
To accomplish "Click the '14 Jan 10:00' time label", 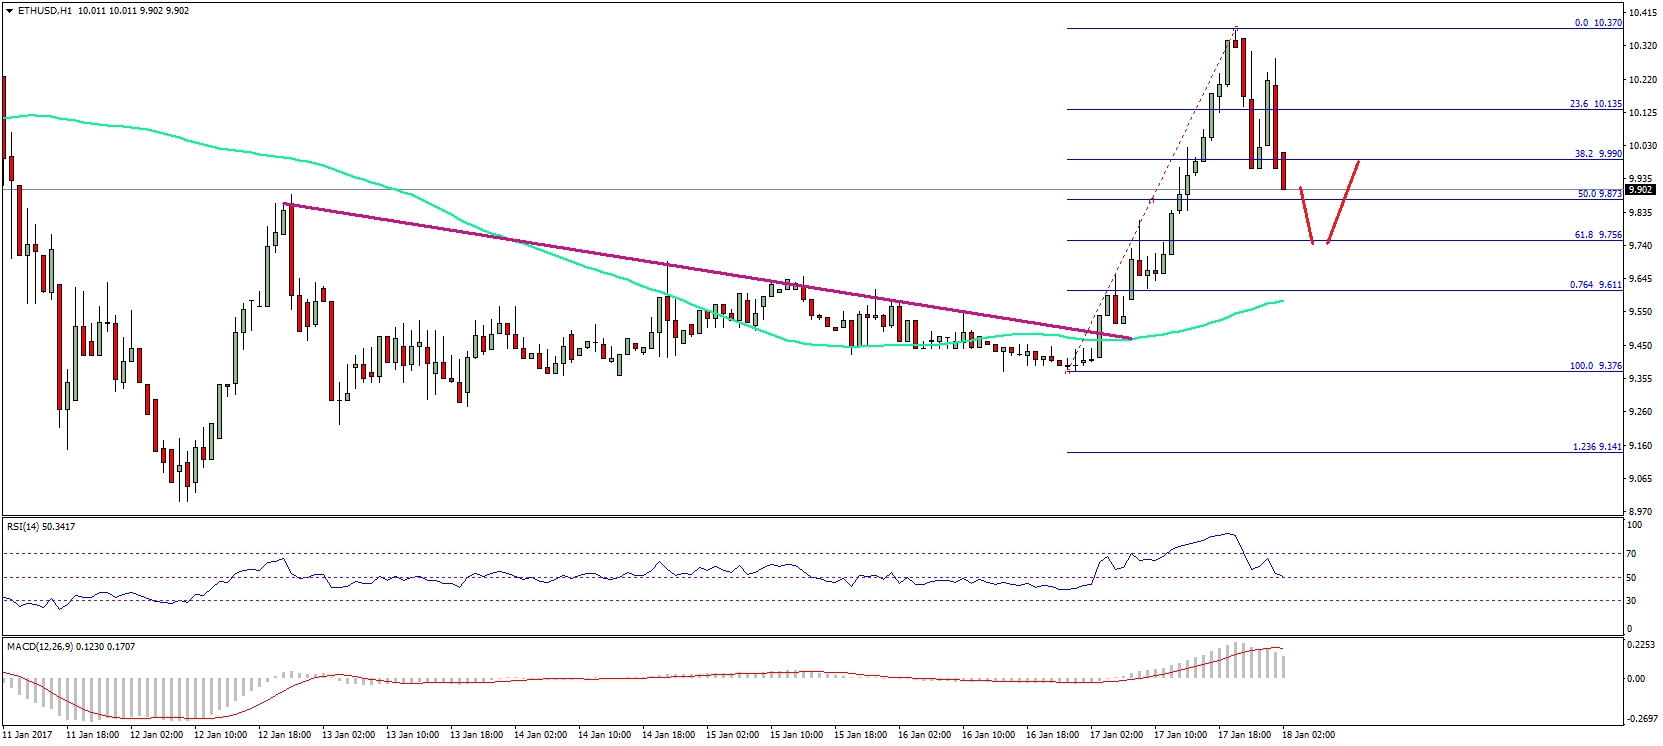I will 605,735.
